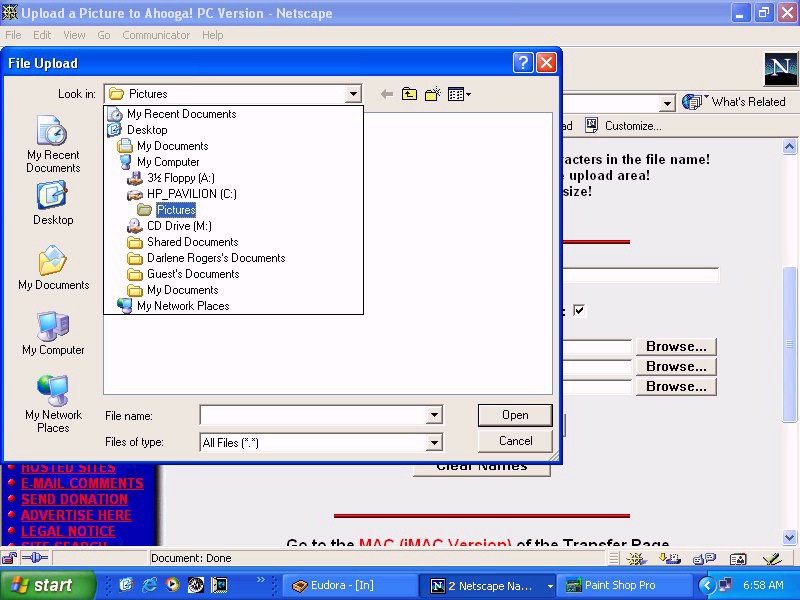Click the Windows start button

pos(46,585)
